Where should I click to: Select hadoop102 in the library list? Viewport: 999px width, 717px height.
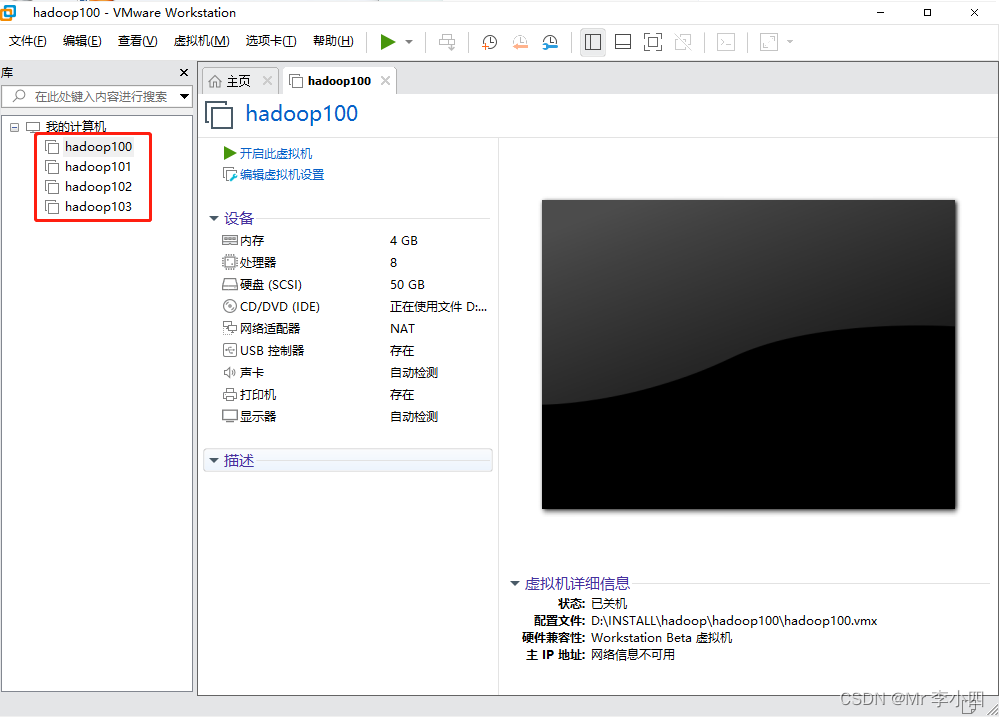pos(97,187)
